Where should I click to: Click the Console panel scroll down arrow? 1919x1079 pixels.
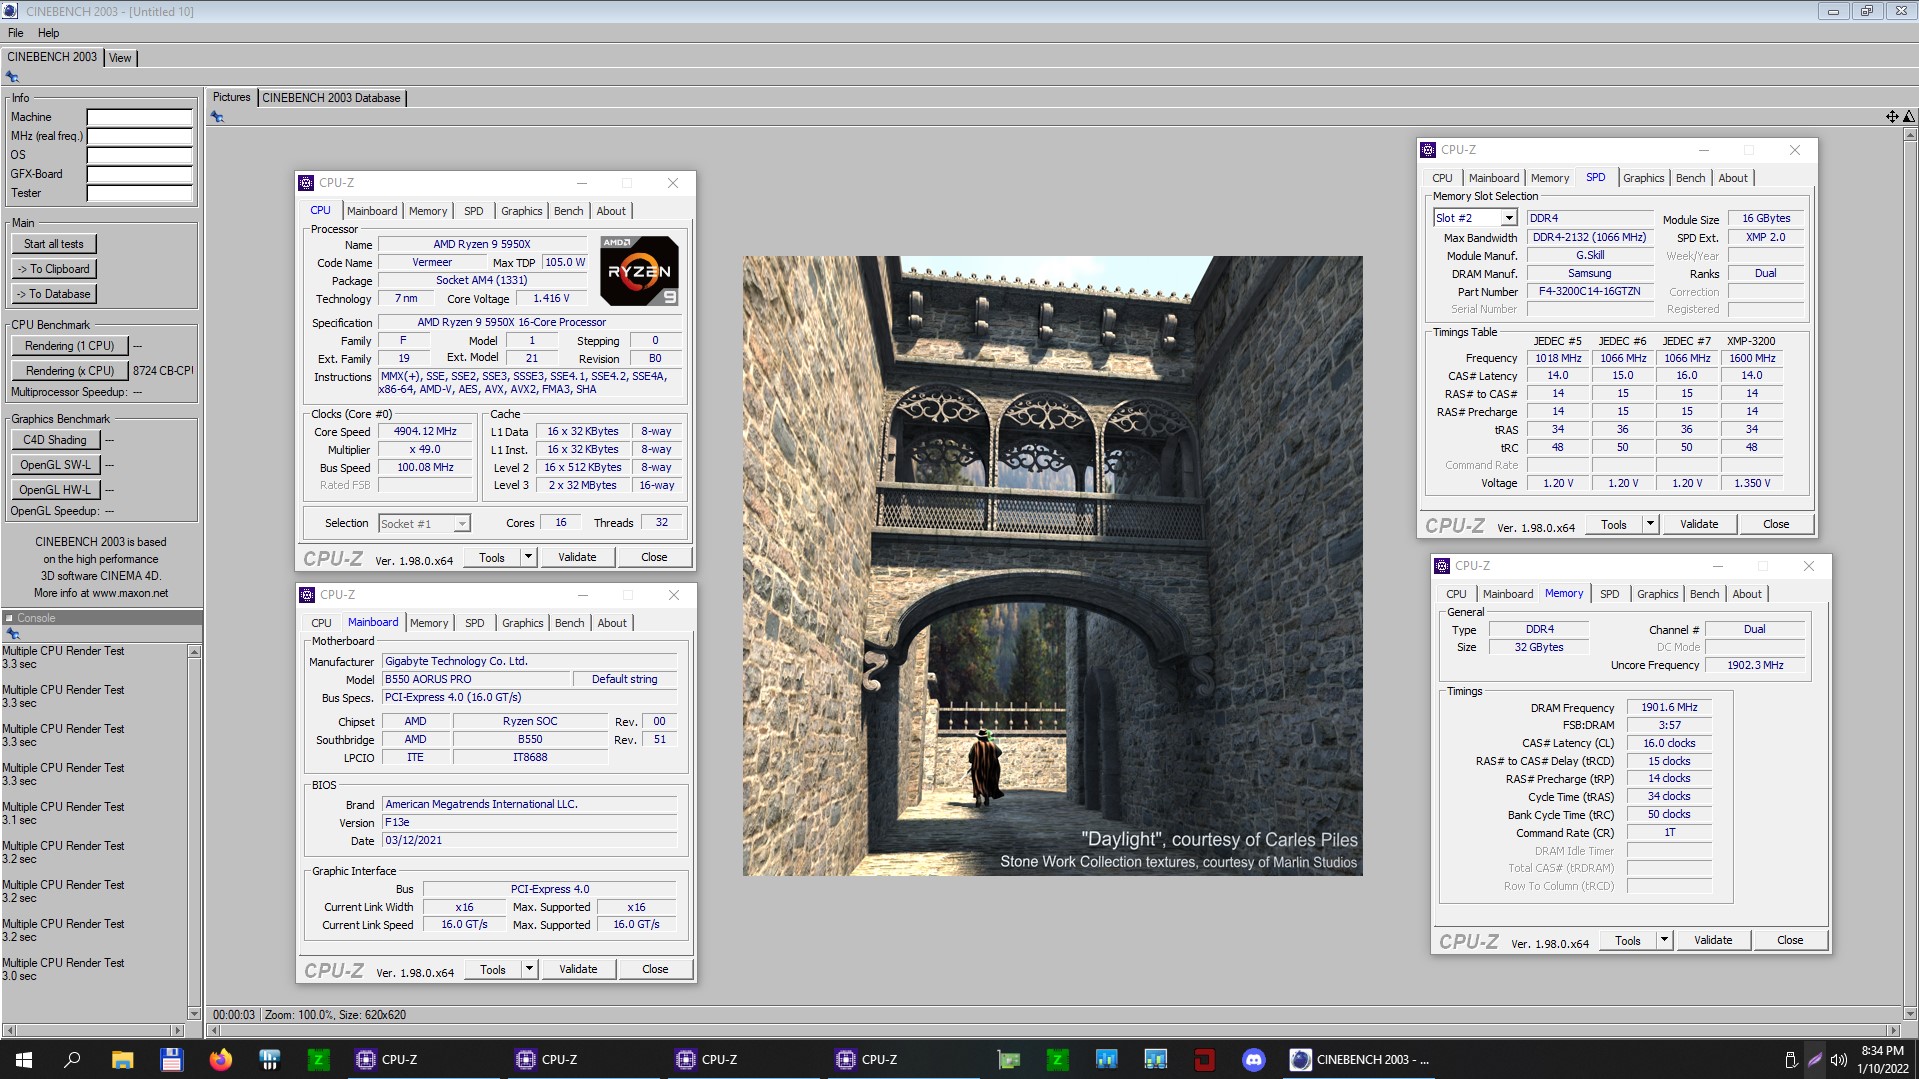[x=194, y=1013]
